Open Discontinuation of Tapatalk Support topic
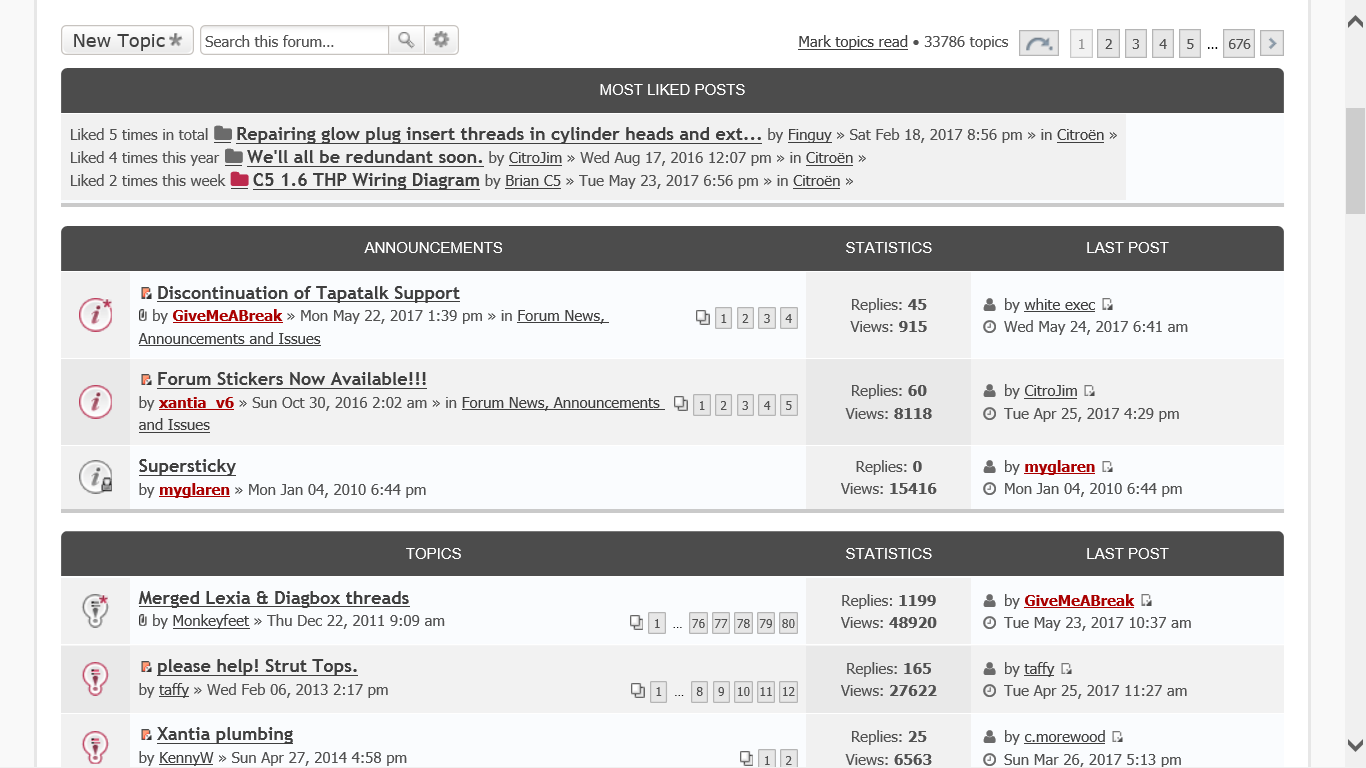Screen dimensions: 1366x768 308,293
